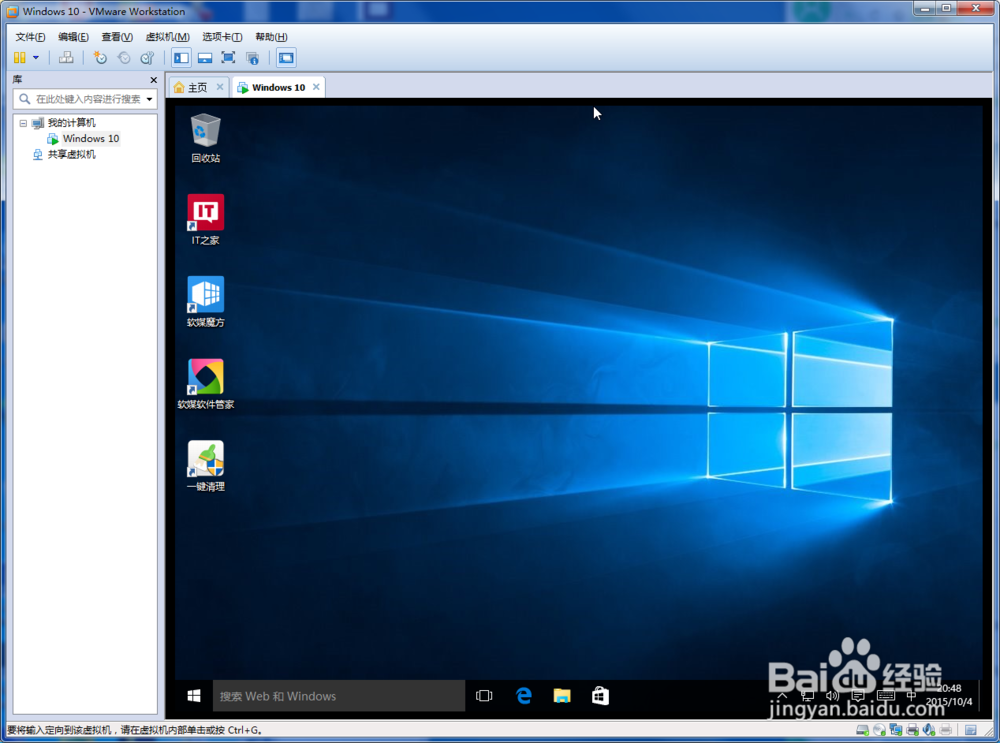The image size is (1000, 743).
Task: Open the snapshot manager icon
Action: (x=147, y=58)
